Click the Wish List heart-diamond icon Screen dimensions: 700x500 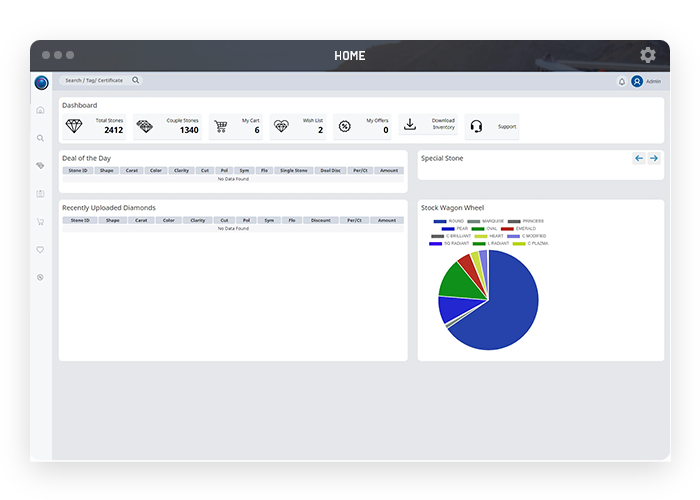pyautogui.click(x=281, y=126)
